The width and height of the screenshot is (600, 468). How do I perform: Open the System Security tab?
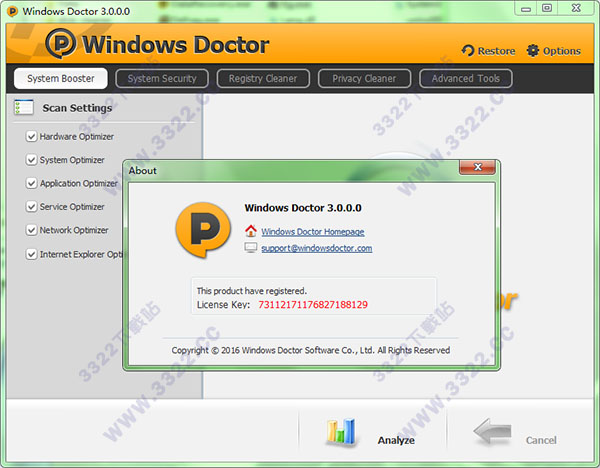pos(162,78)
